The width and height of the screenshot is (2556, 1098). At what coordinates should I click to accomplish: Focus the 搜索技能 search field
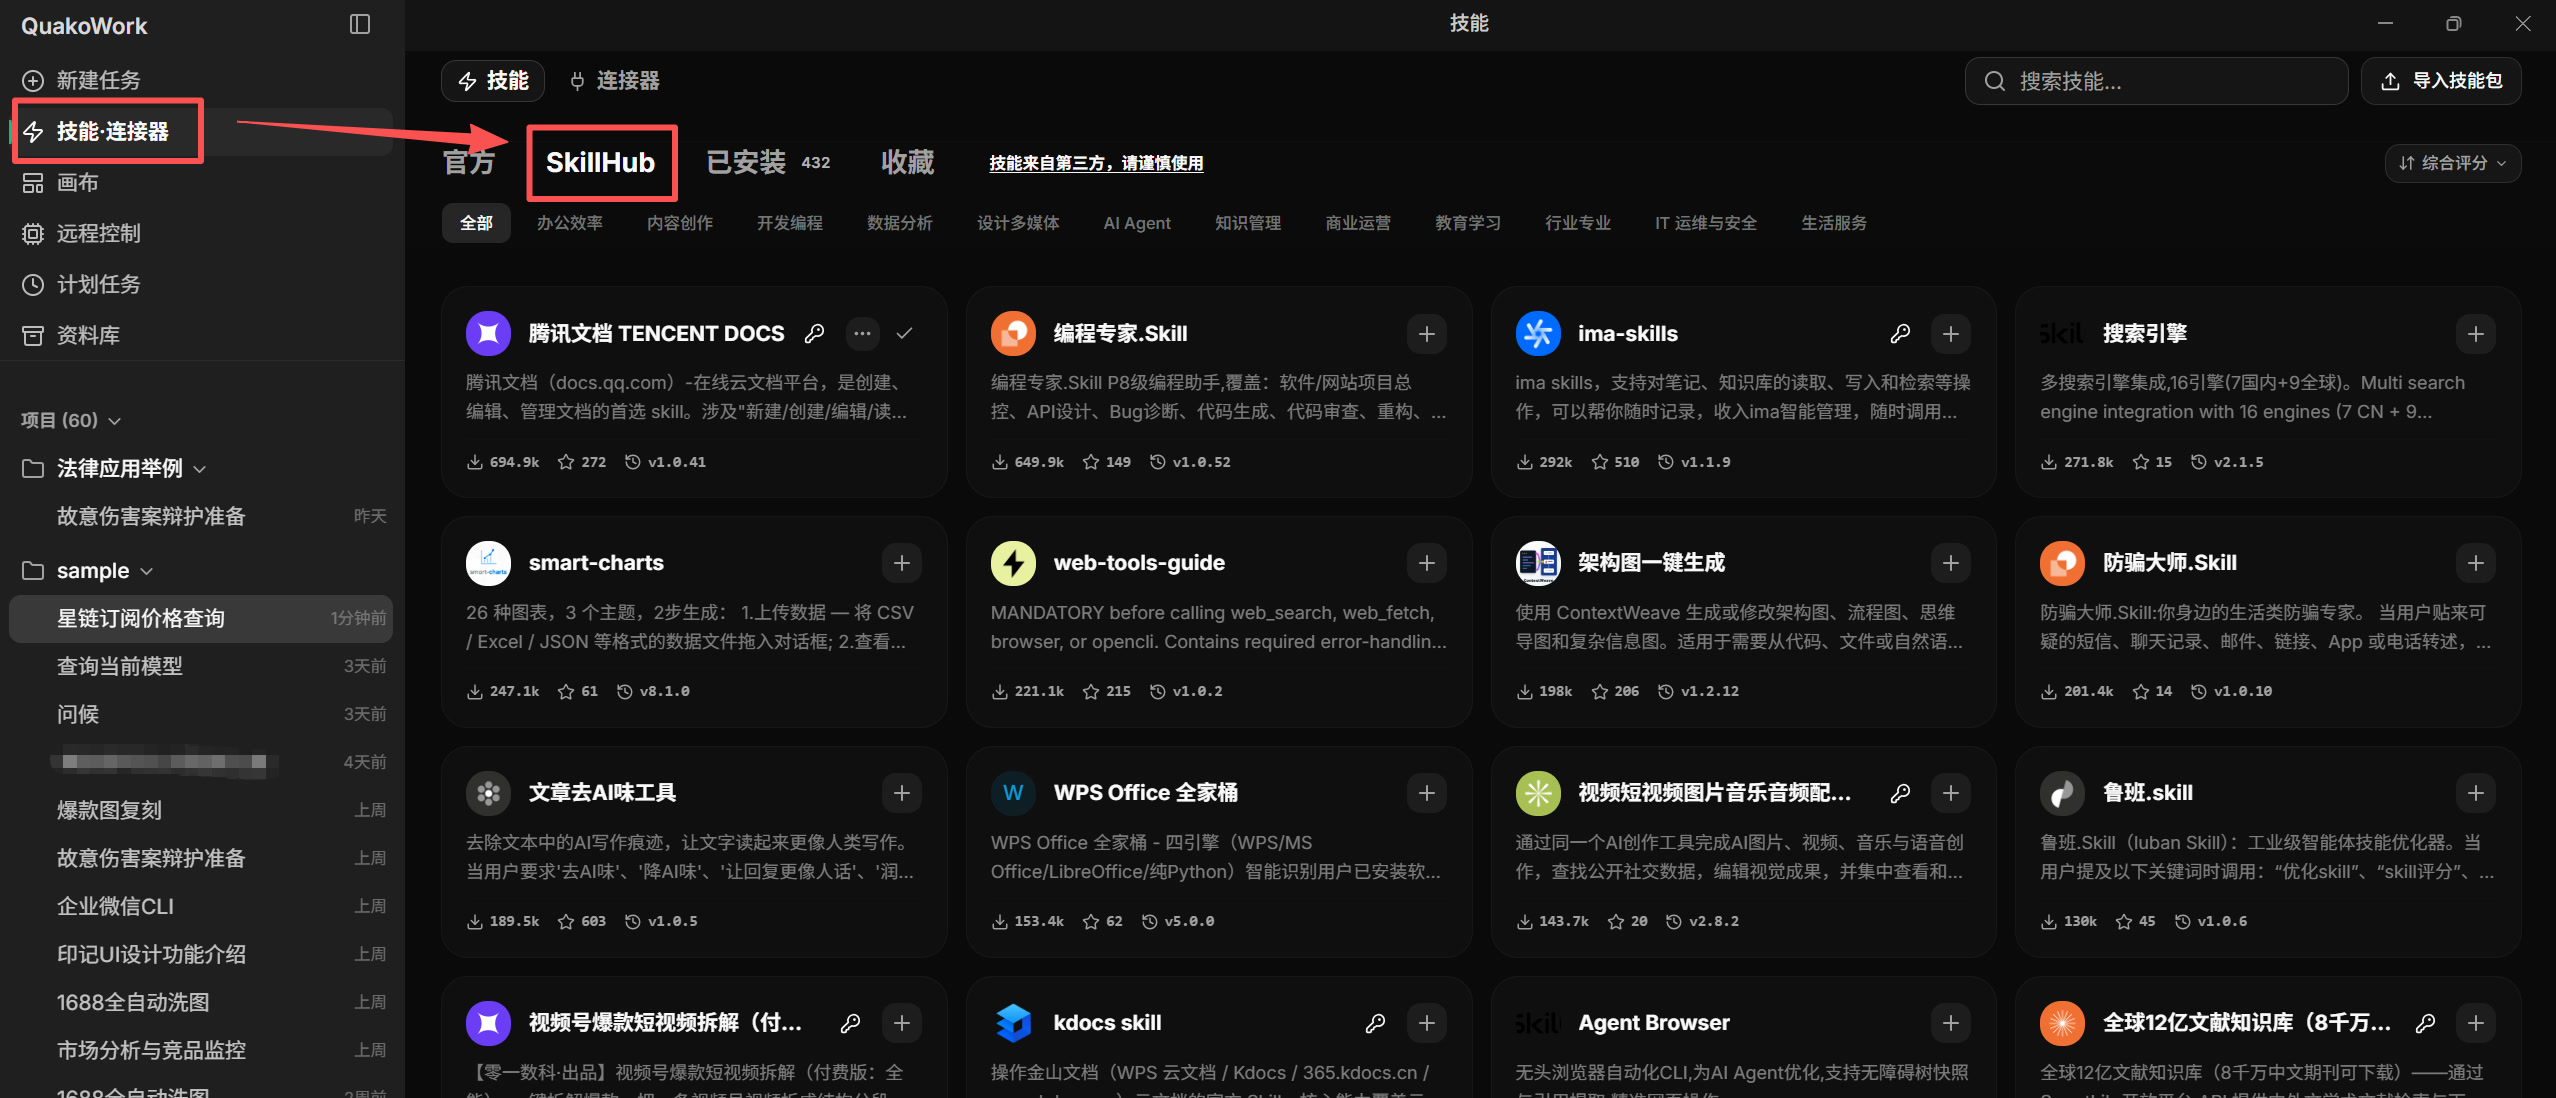[x=2156, y=81]
